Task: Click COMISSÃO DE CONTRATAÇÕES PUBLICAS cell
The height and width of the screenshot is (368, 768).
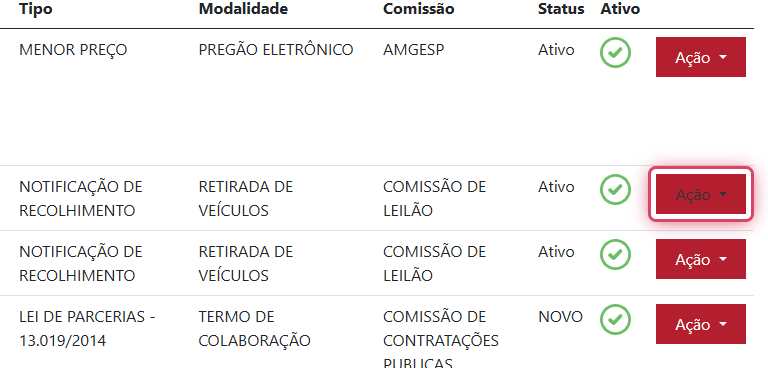Action: pyautogui.click(x=441, y=339)
